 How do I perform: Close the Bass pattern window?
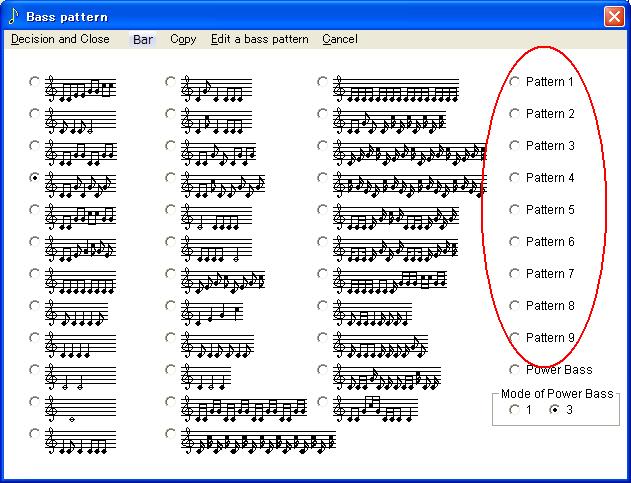[x=613, y=17]
